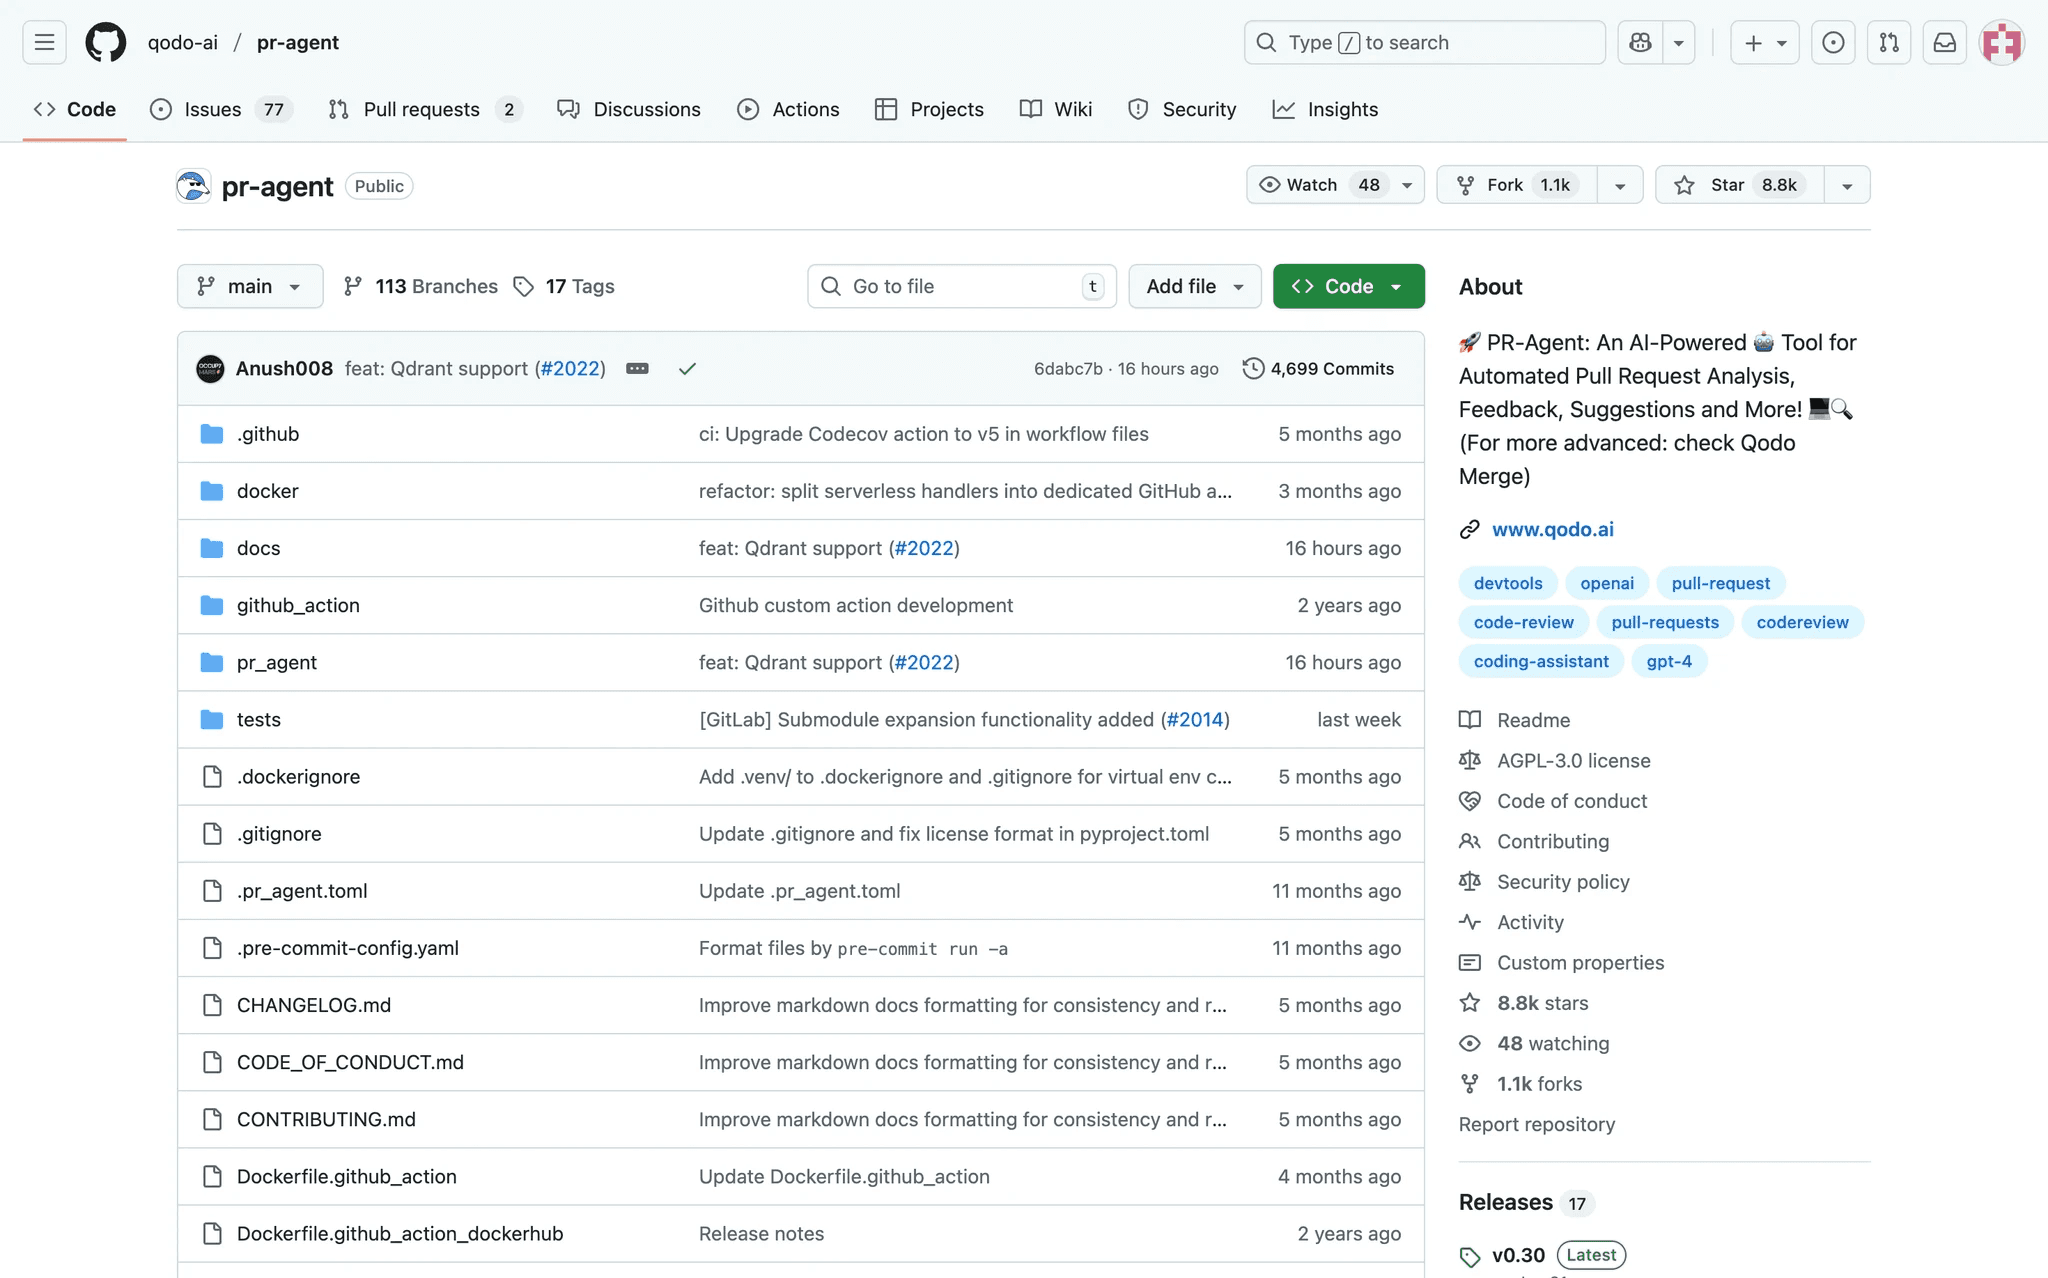The height and width of the screenshot is (1278, 2048).
Task: Click the CHANGELOG.md file icon
Action: coord(212,1005)
